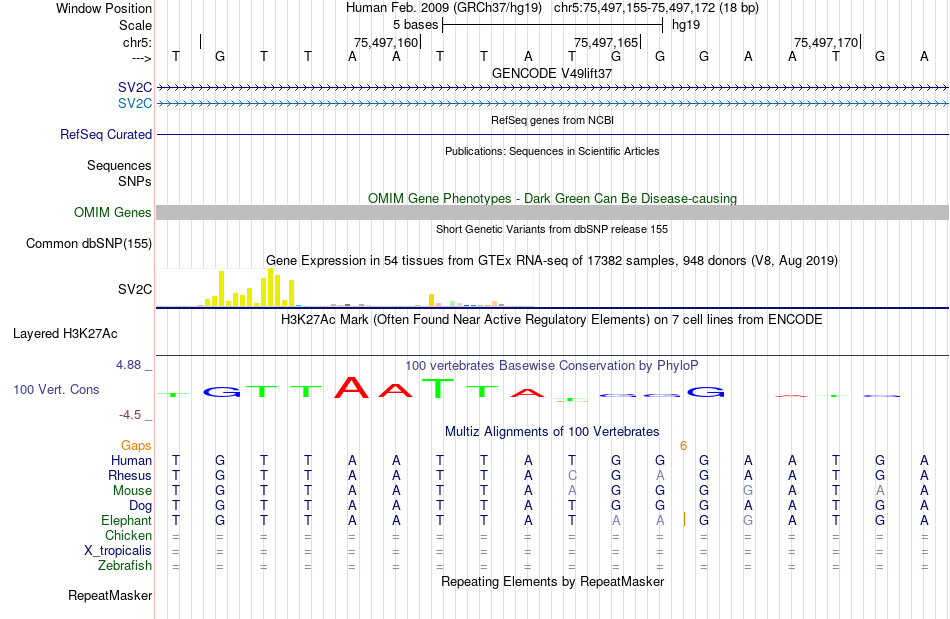This screenshot has height=619, width=950.
Task: Click the 75,497,165 position marker
Action: (x=608, y=42)
